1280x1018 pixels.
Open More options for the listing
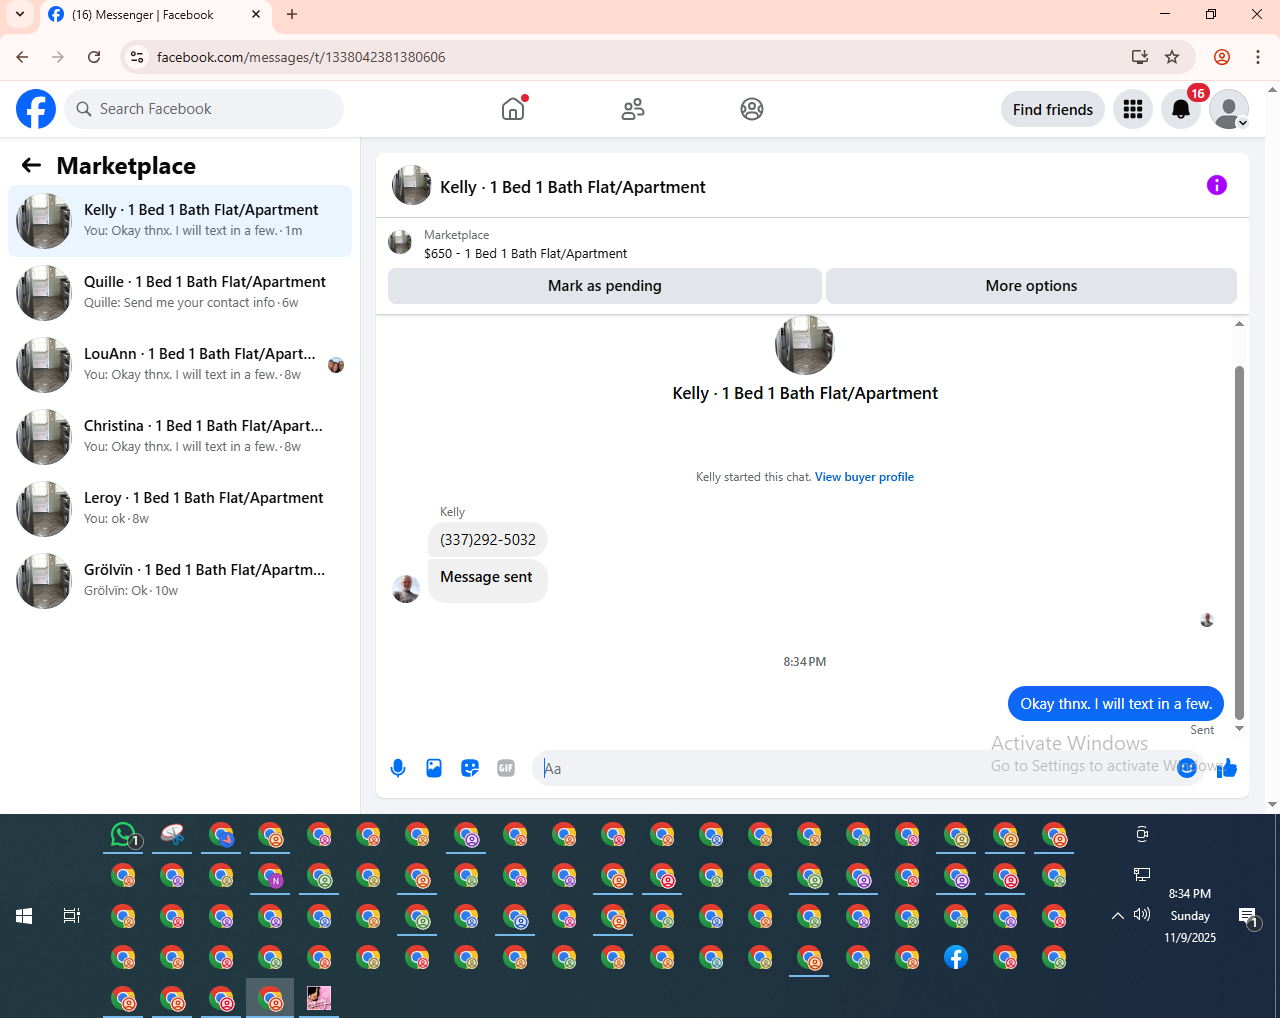point(1031,286)
